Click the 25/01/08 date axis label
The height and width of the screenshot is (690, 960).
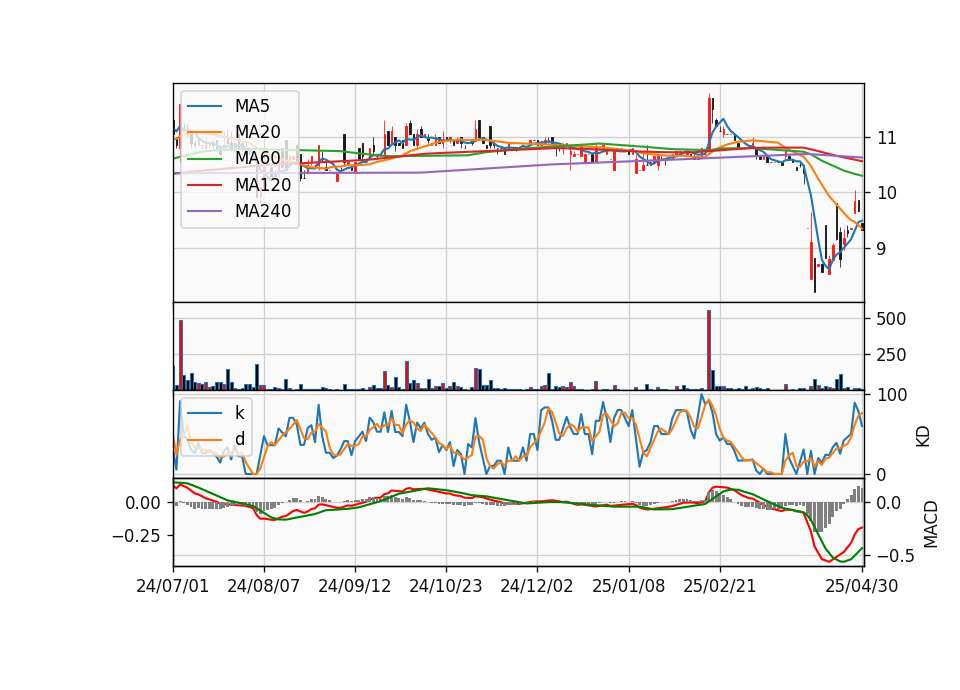[628, 586]
